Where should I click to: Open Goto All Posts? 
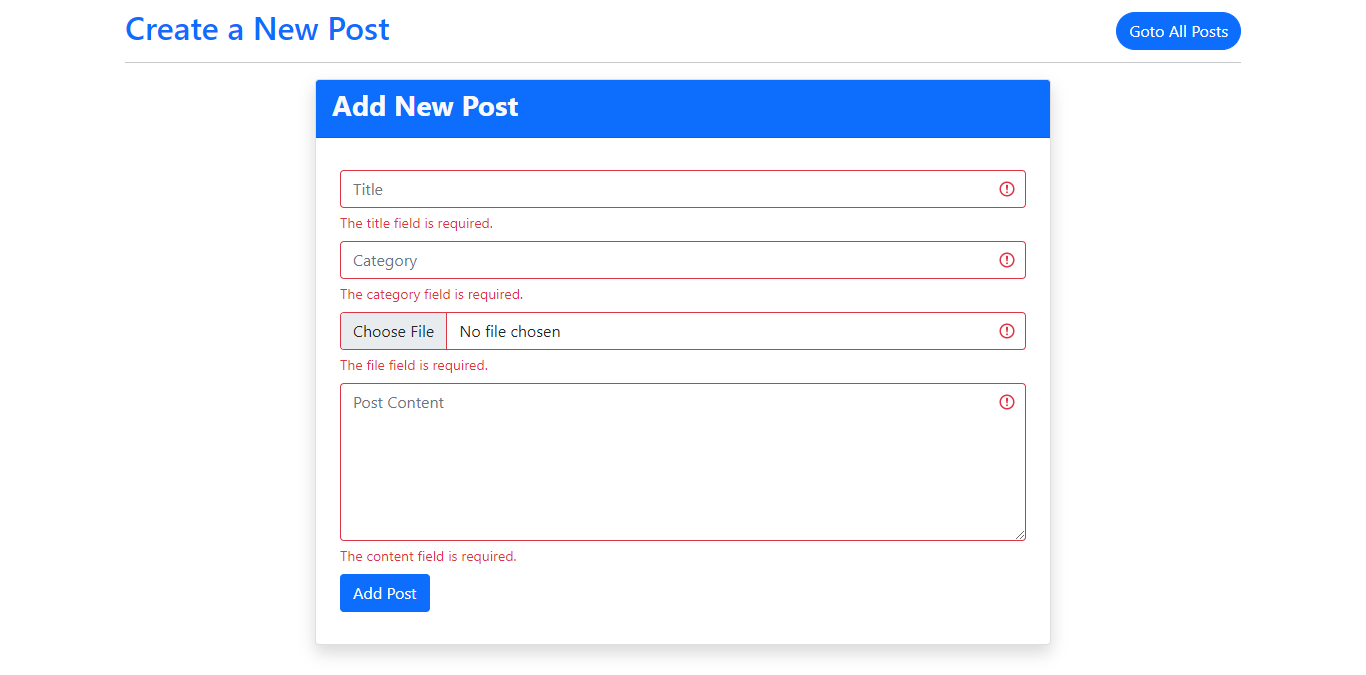[1178, 31]
